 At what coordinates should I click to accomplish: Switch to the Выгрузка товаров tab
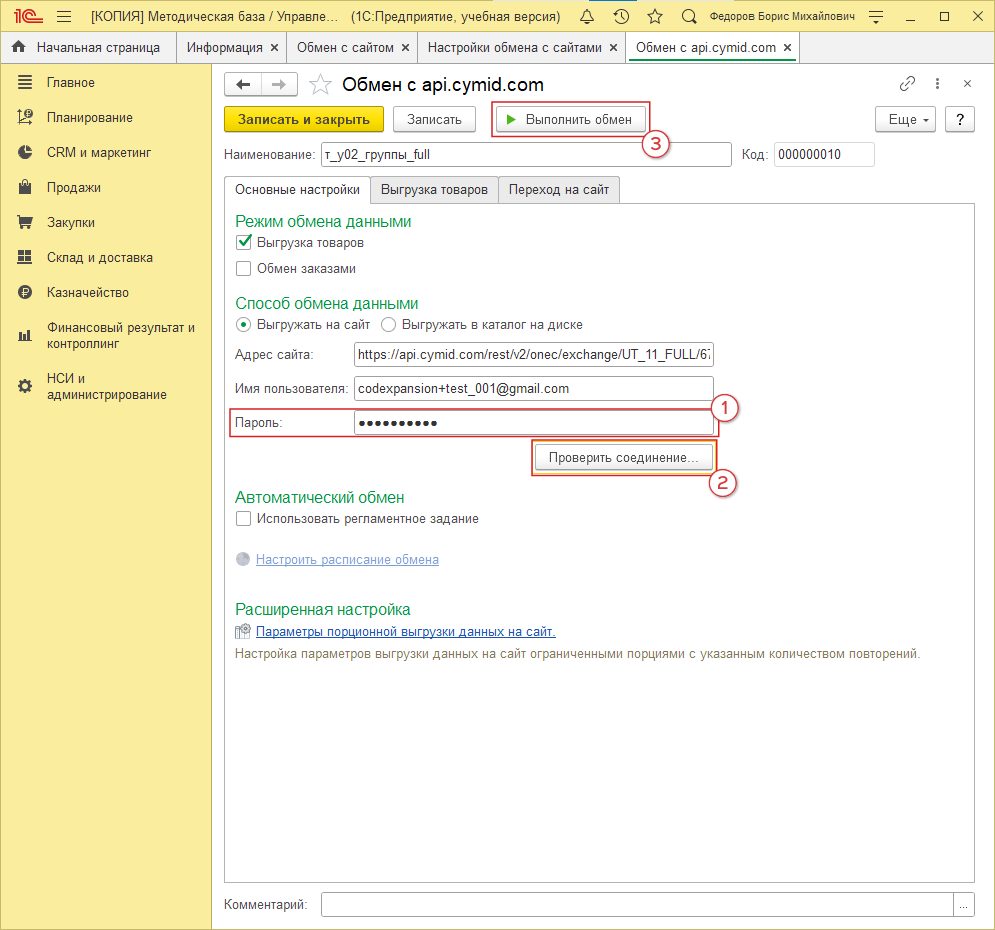coord(434,189)
